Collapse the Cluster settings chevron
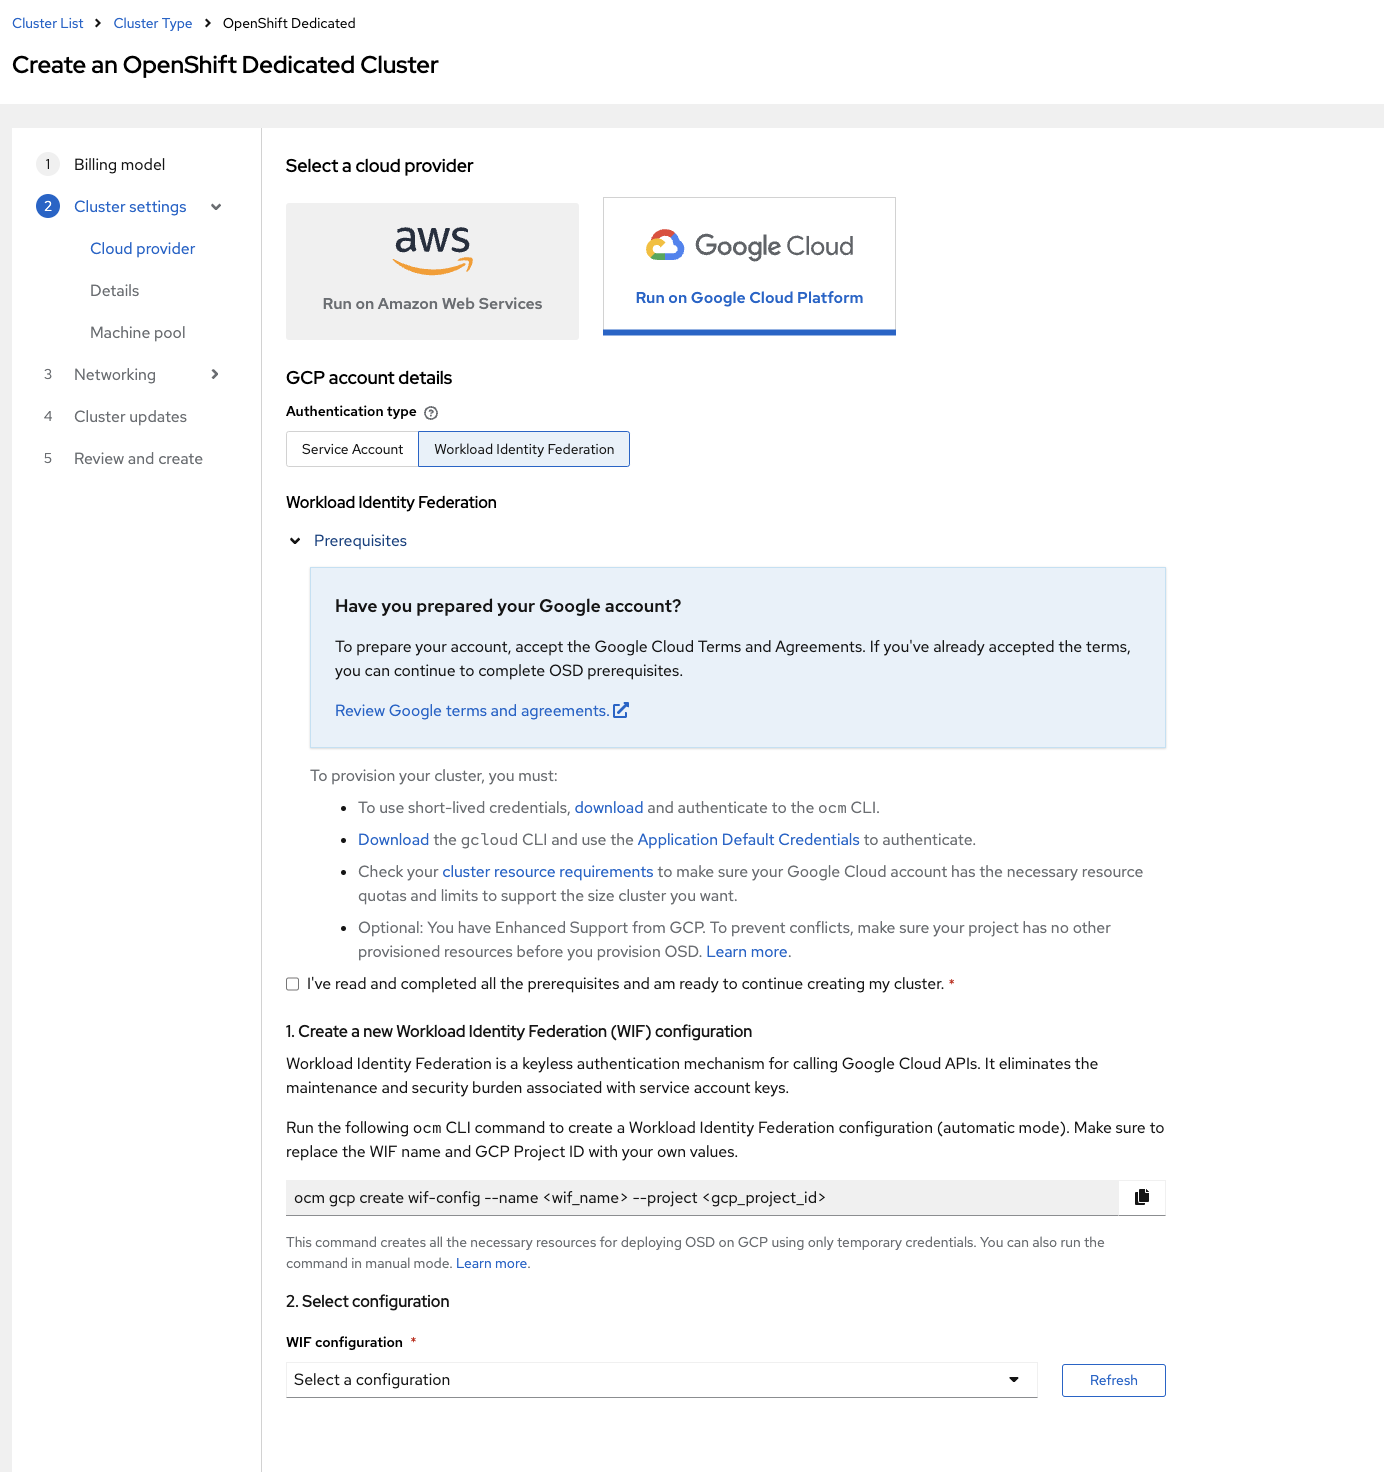This screenshot has height=1472, width=1384. 216,207
